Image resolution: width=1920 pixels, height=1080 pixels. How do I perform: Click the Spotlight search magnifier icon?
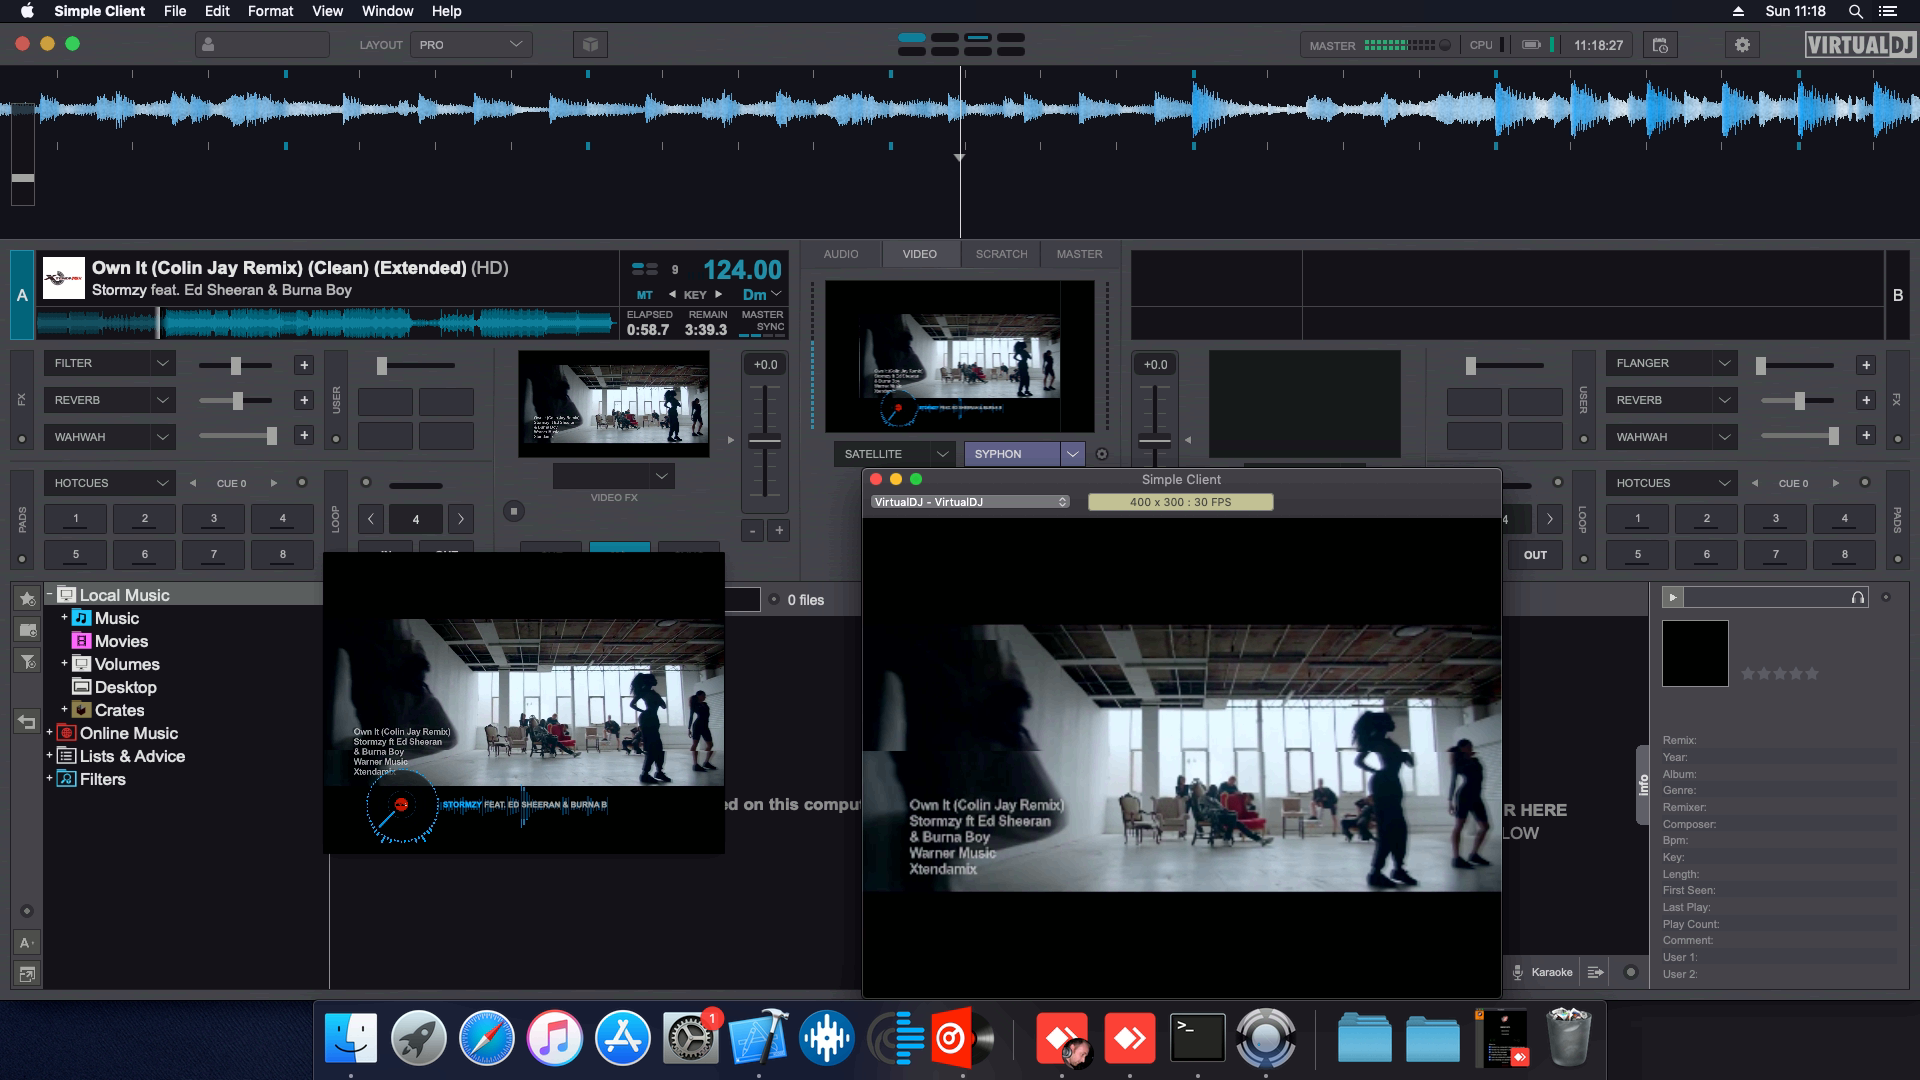[x=1855, y=11]
